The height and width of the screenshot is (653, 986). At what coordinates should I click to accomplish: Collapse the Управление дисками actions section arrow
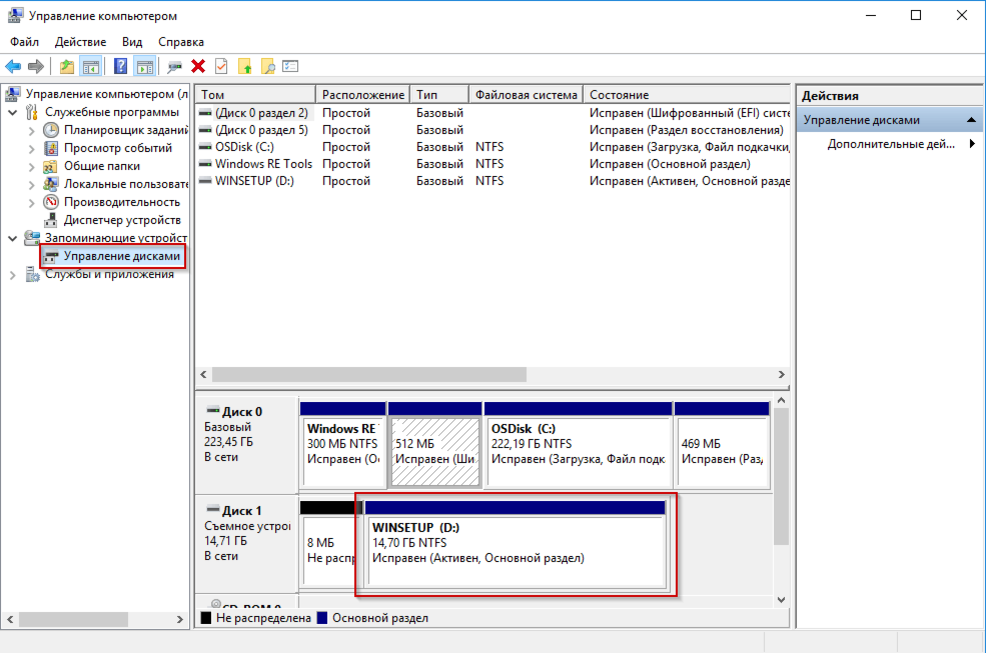point(971,120)
